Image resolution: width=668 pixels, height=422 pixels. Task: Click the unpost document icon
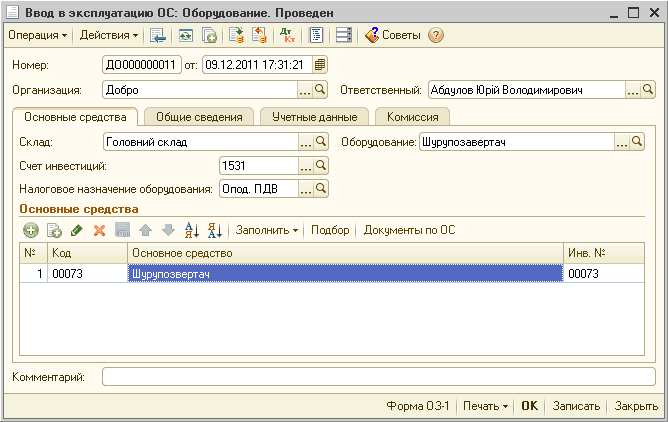point(259,35)
